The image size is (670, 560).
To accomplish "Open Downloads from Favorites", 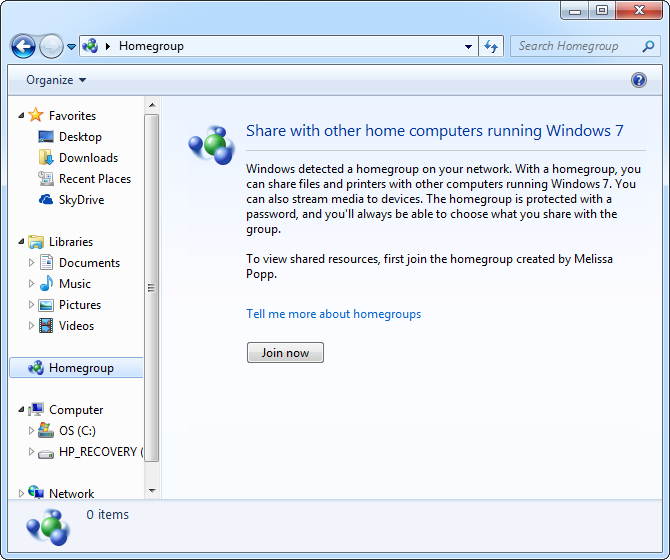I will click(88, 158).
